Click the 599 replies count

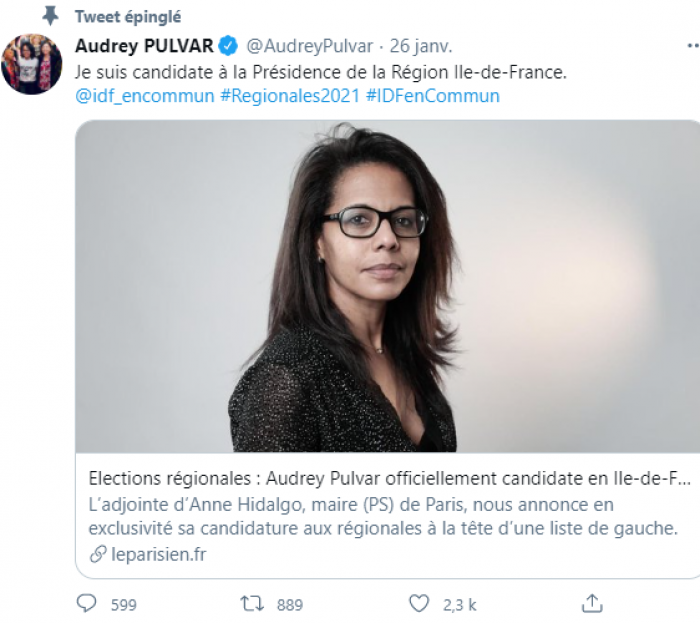124,604
